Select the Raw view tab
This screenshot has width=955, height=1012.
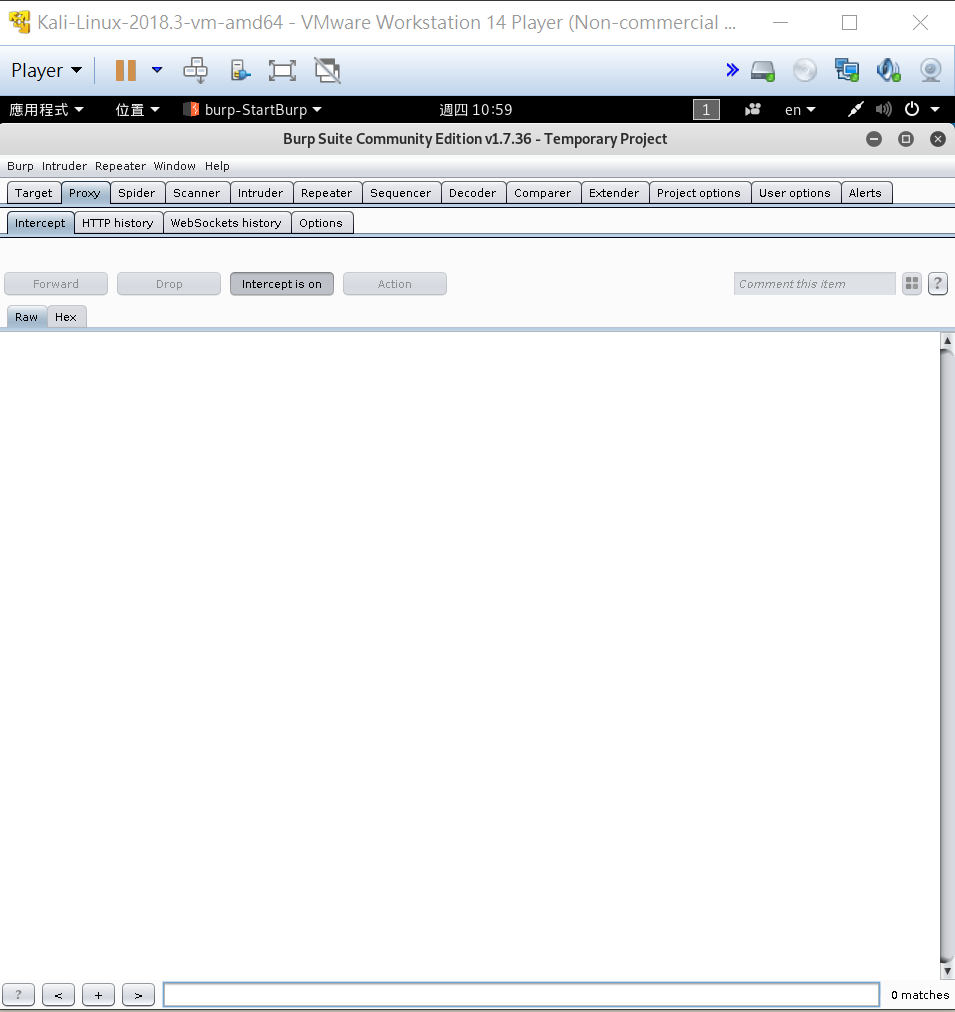[26, 317]
